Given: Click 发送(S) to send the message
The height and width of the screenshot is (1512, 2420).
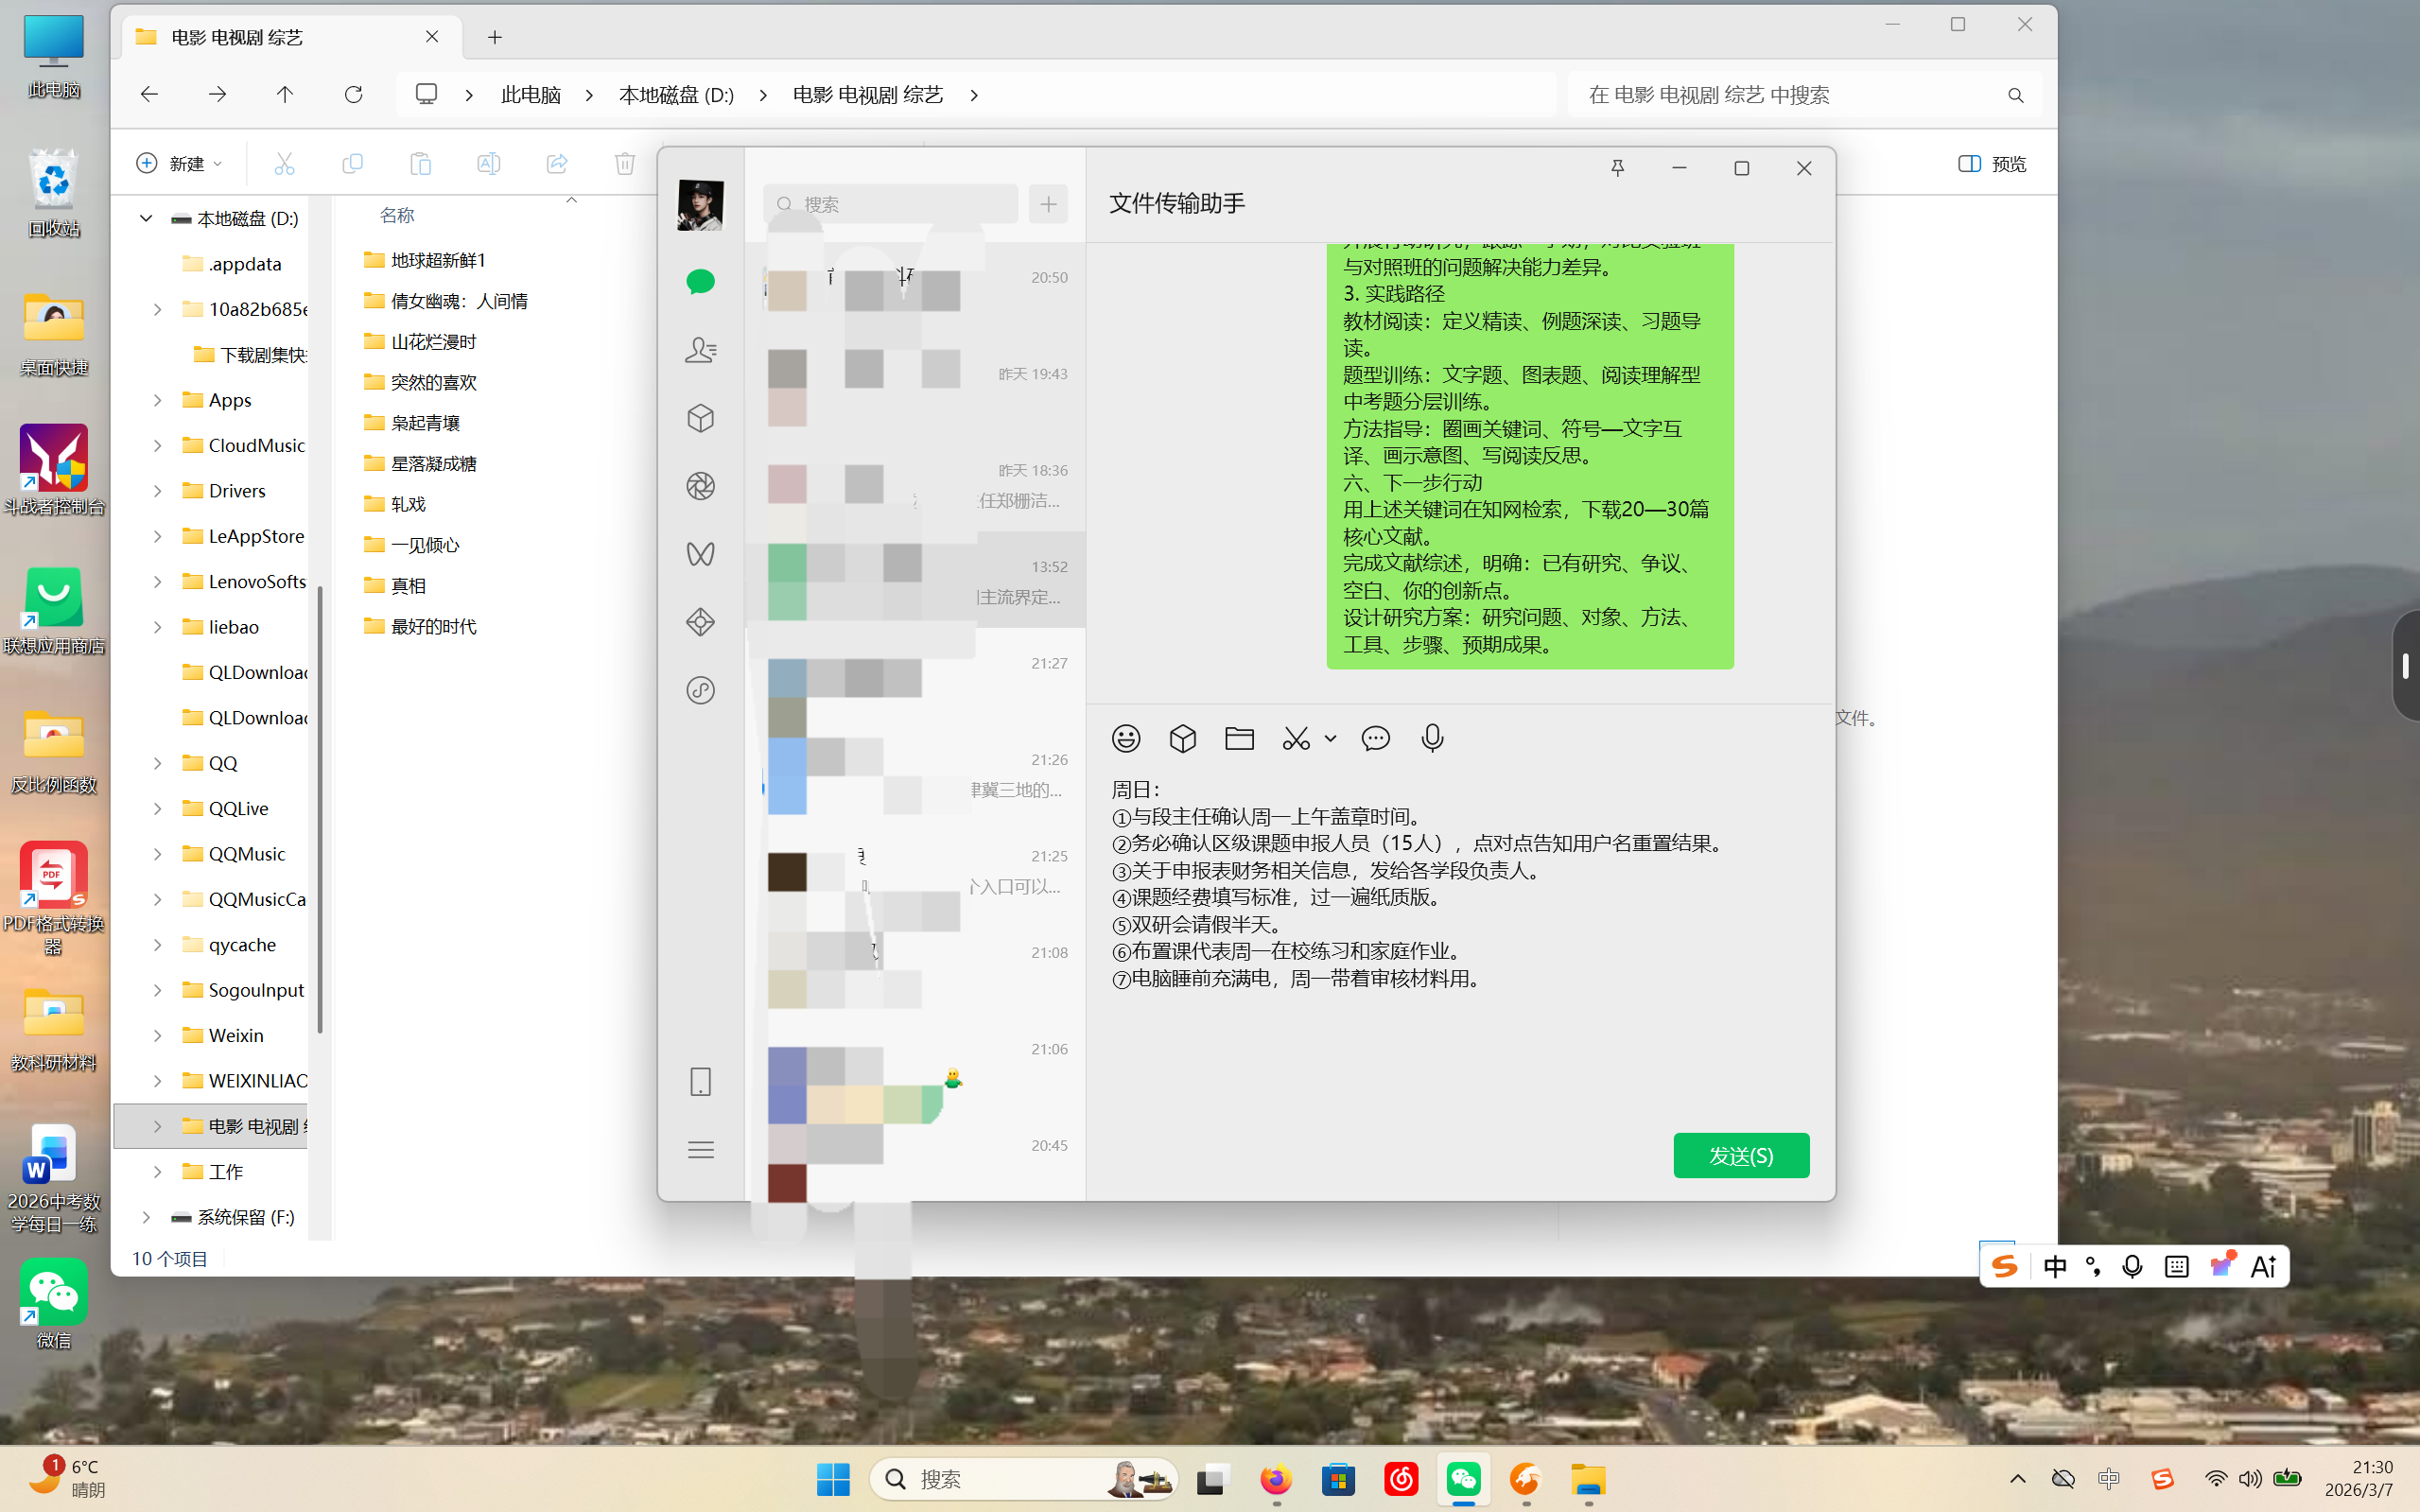Looking at the screenshot, I should point(1740,1155).
